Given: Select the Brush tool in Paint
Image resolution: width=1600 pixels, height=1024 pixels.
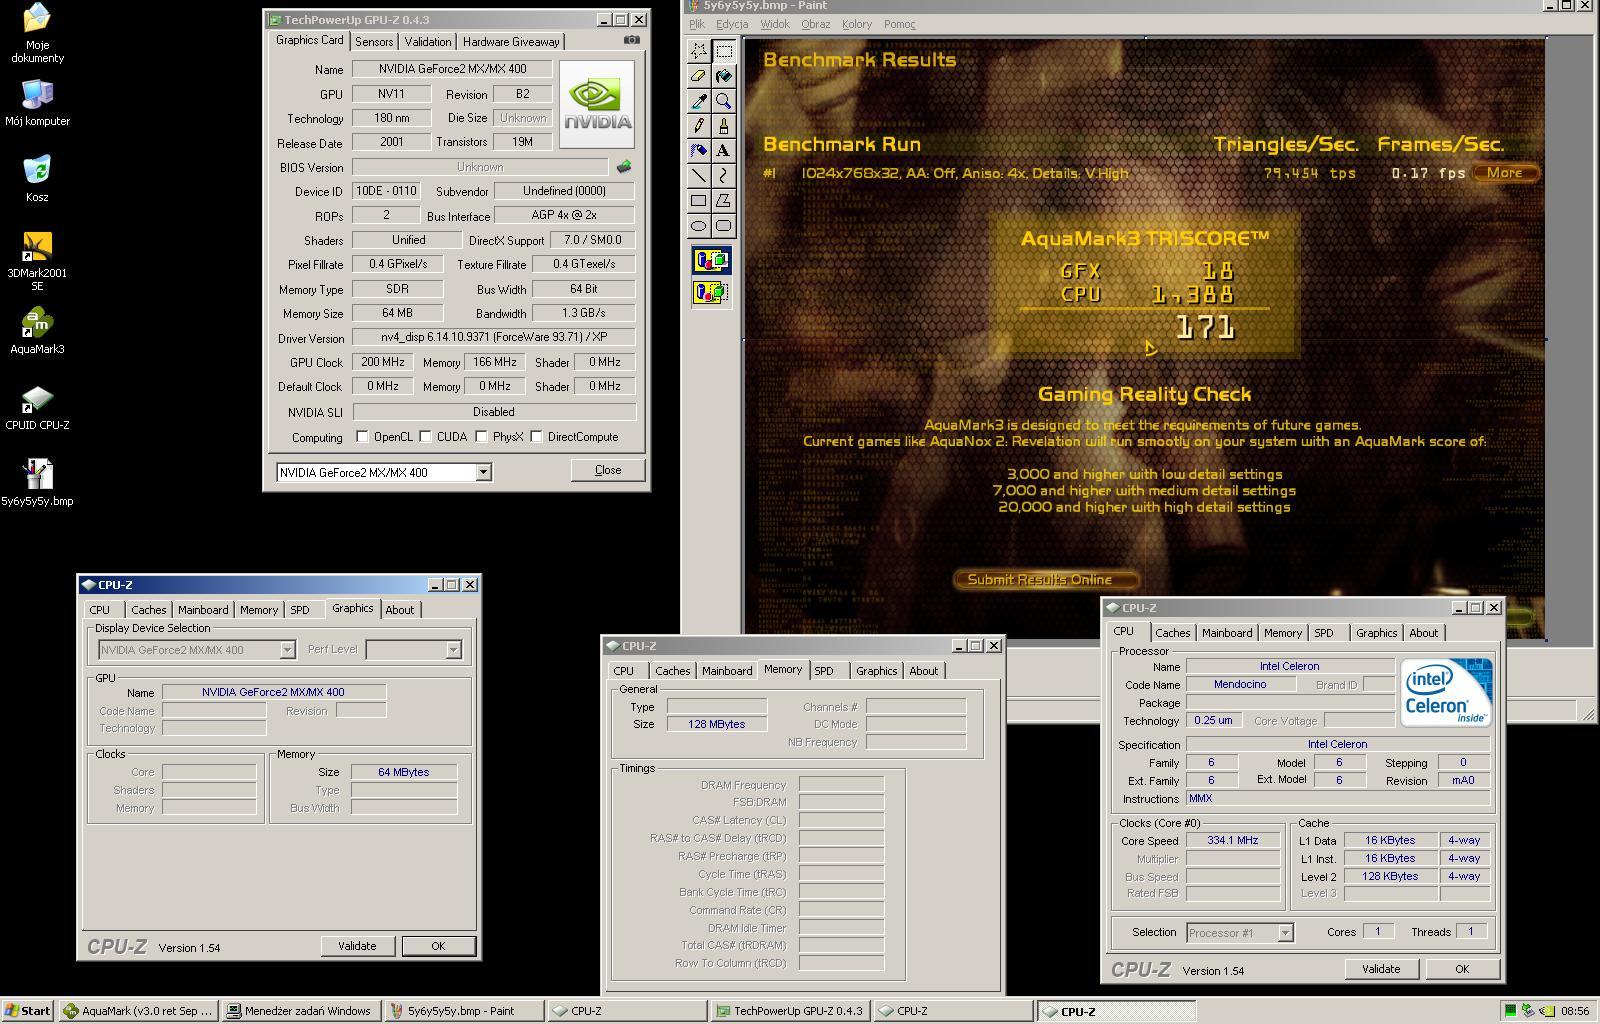Looking at the screenshot, I should click(724, 126).
